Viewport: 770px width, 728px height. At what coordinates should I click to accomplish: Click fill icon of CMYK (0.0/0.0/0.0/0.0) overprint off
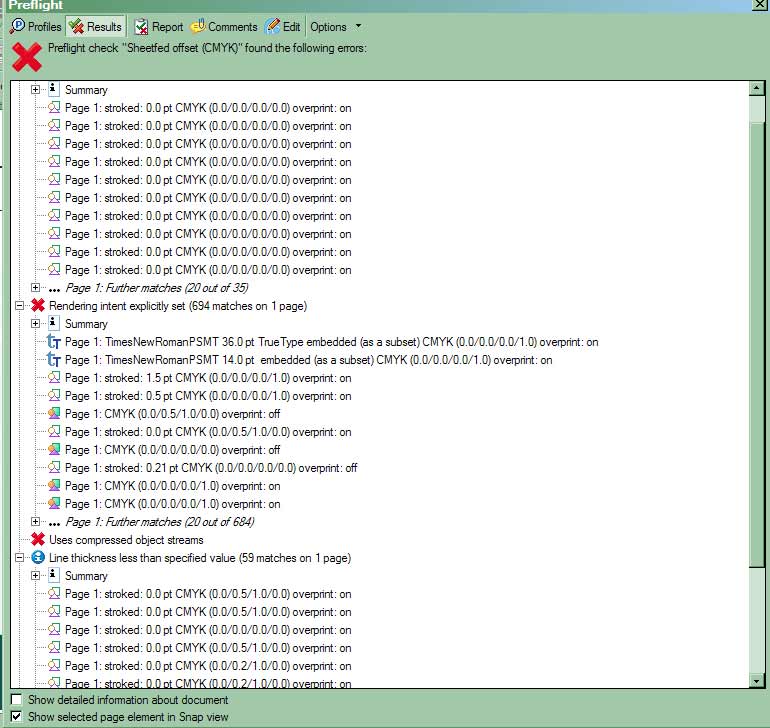(54, 449)
